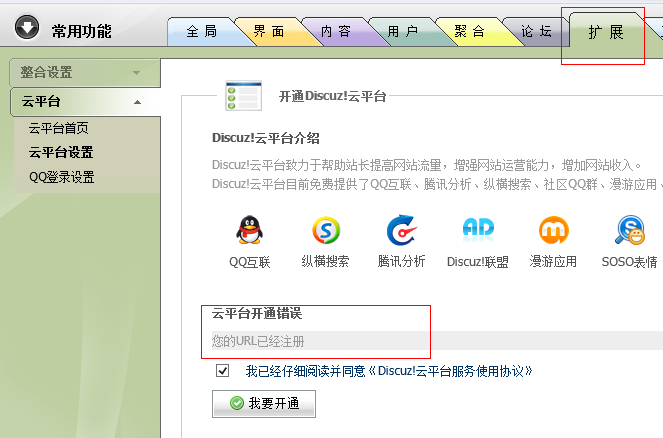
Task: Switch to the 界面 tab
Action: click(269, 31)
